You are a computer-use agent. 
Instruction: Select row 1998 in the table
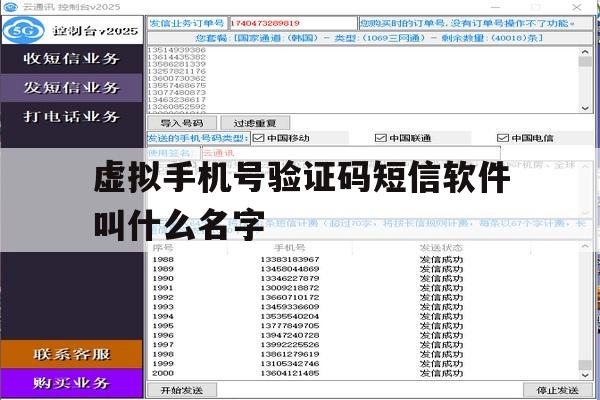[364, 354]
